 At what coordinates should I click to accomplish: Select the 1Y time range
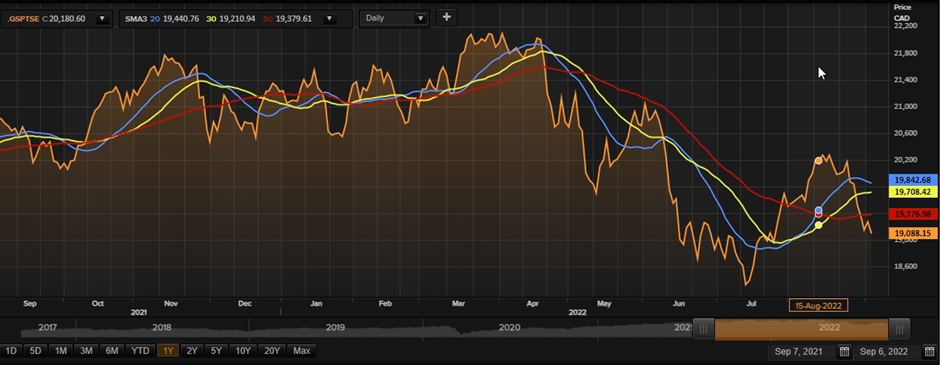[x=168, y=351]
